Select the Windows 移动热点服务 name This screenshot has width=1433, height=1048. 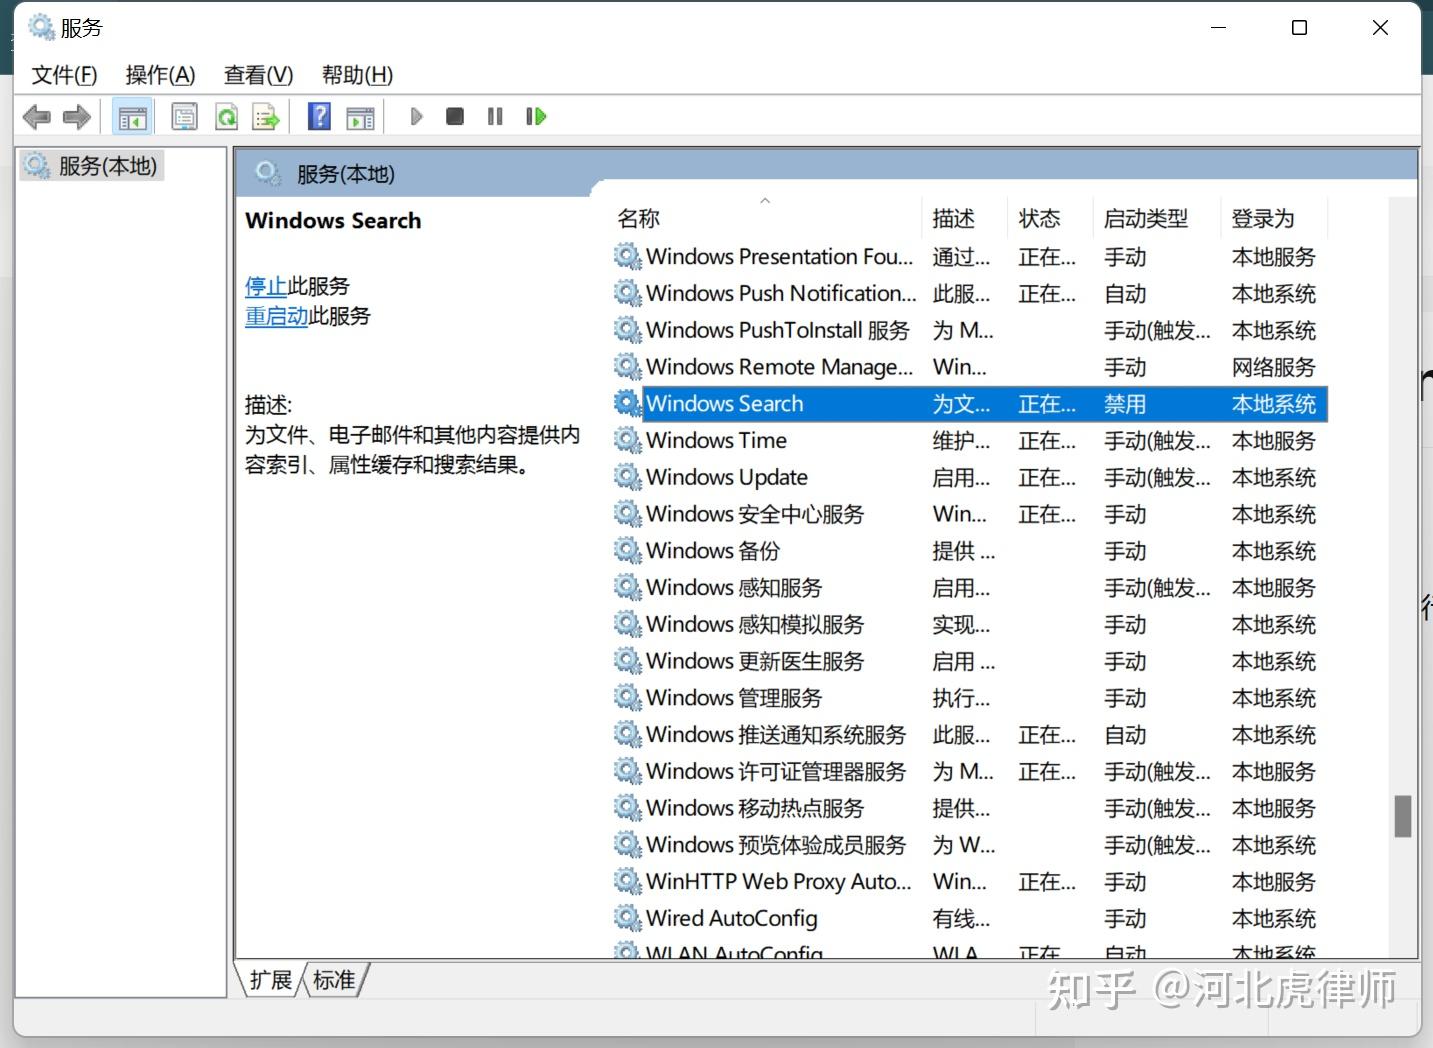[755, 808]
